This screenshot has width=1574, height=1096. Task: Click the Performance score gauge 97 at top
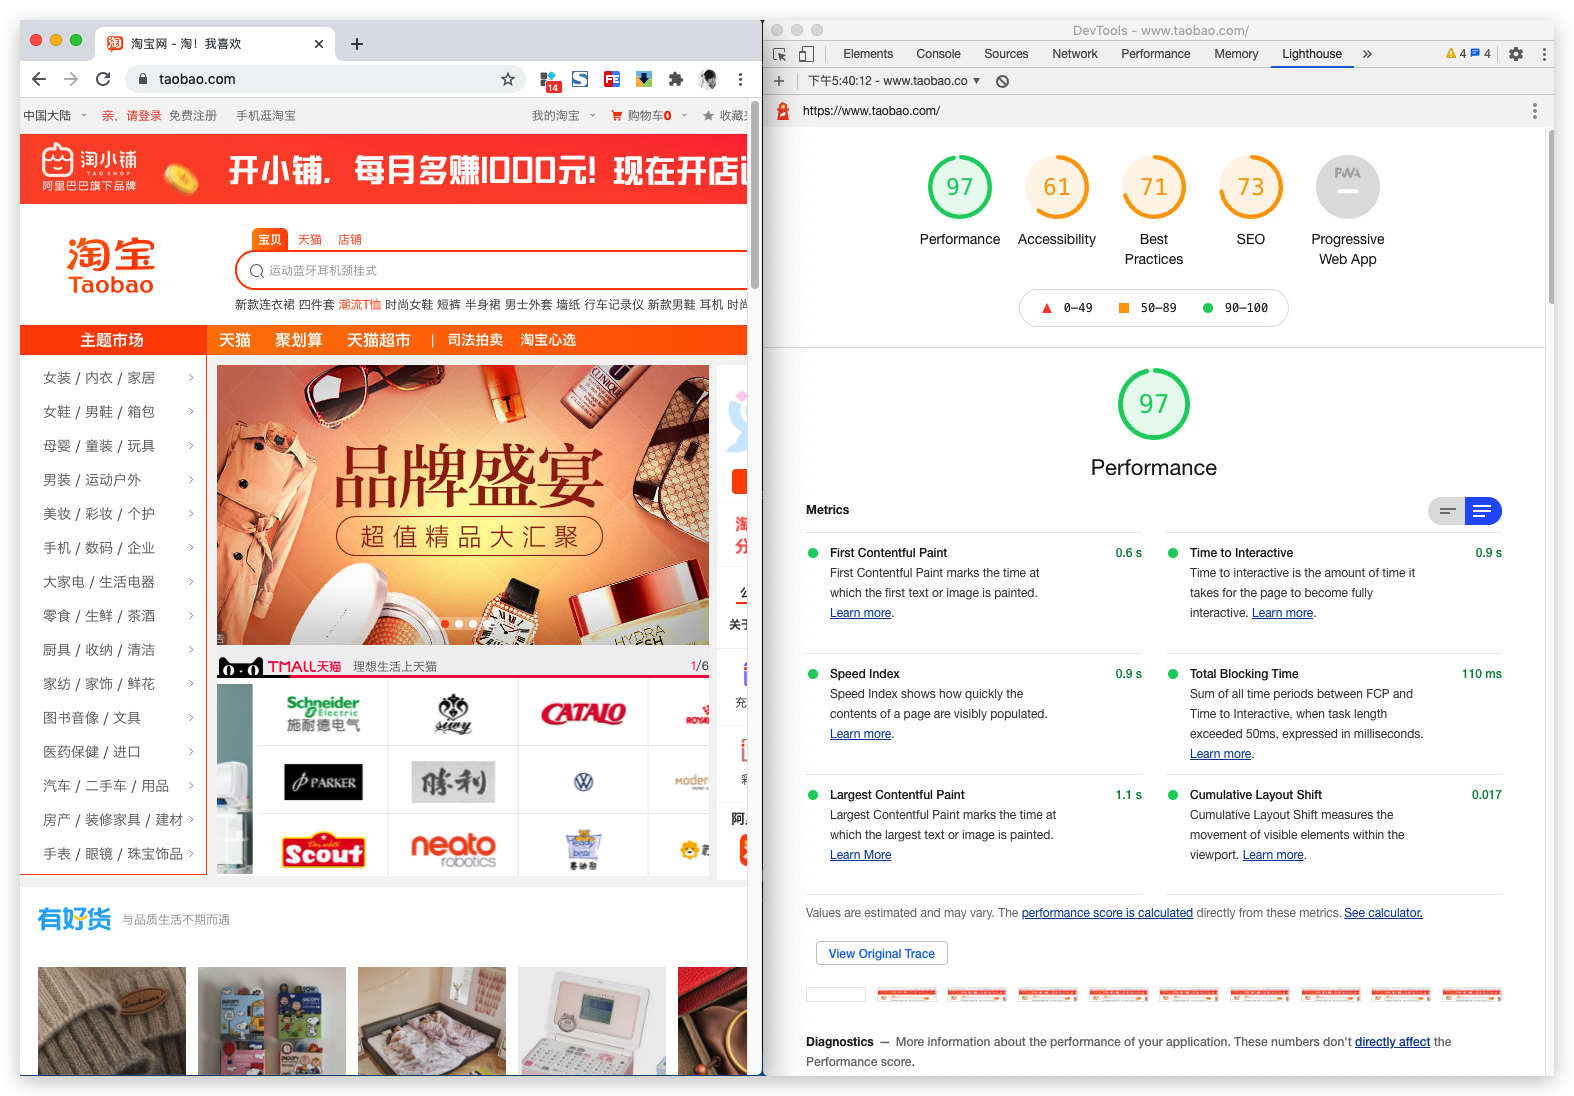pyautogui.click(x=960, y=187)
